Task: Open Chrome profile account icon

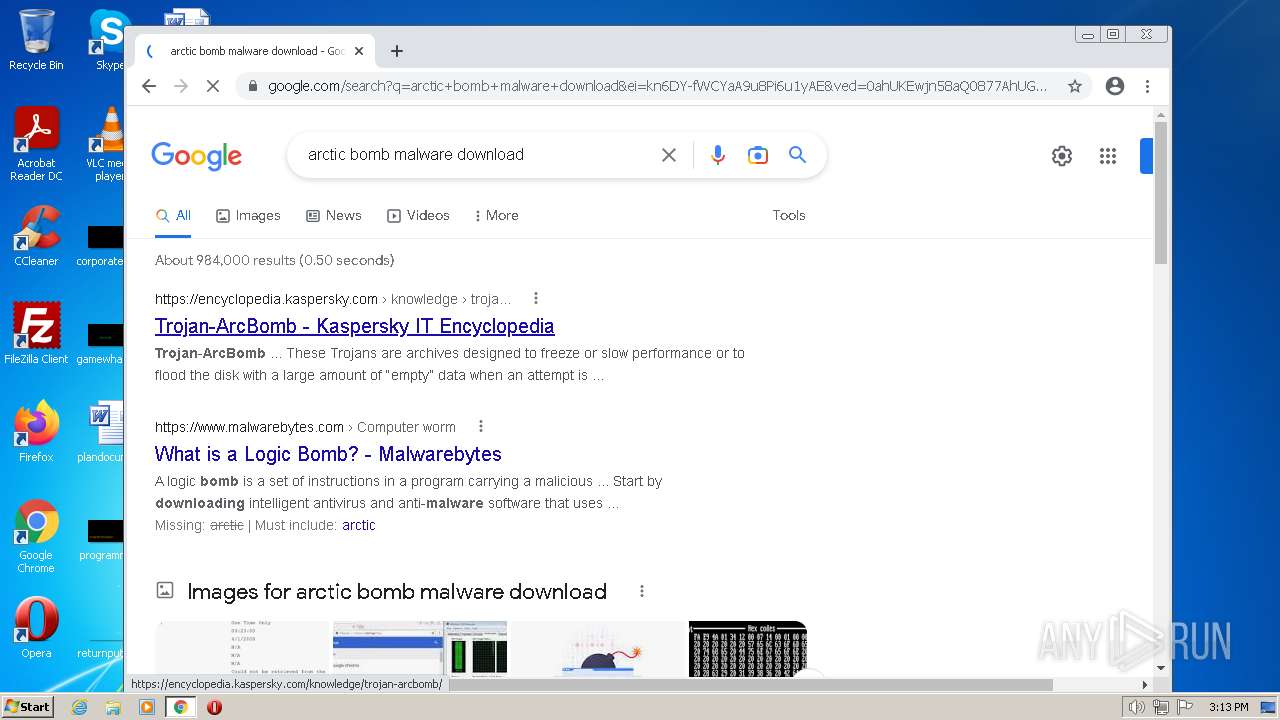Action: (1115, 86)
